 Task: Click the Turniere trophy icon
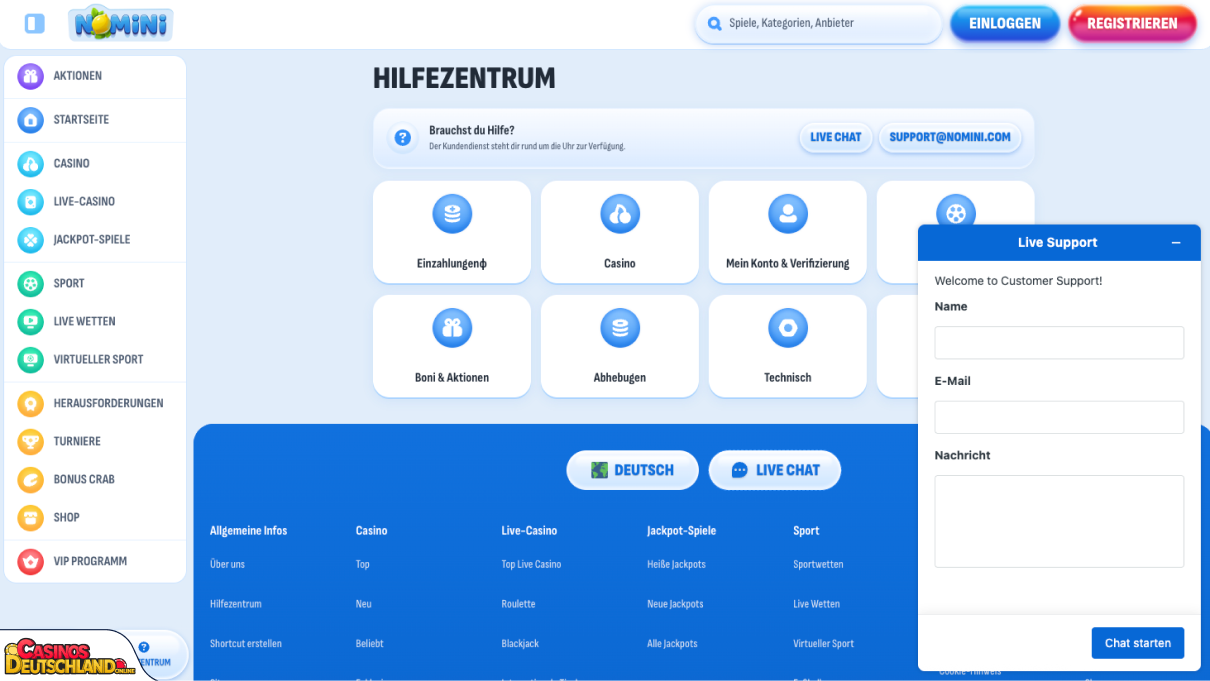click(x=31, y=442)
